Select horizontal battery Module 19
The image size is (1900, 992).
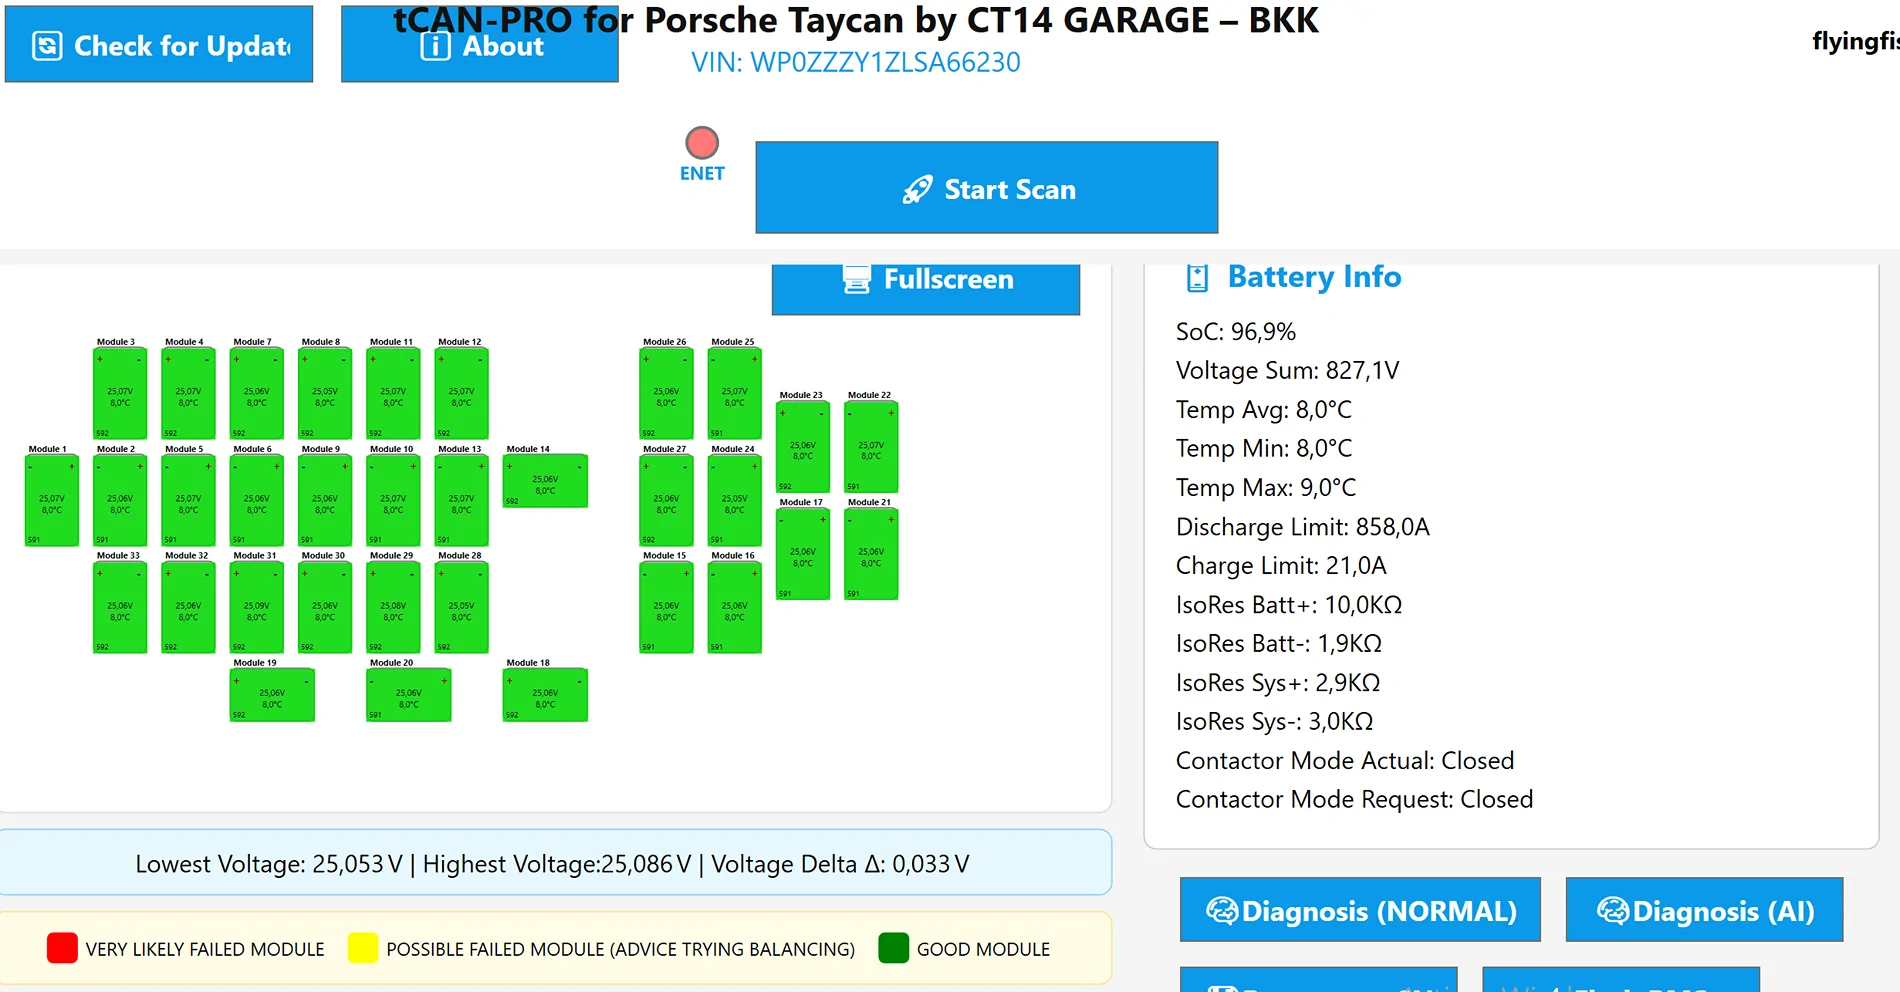pyautogui.click(x=272, y=695)
